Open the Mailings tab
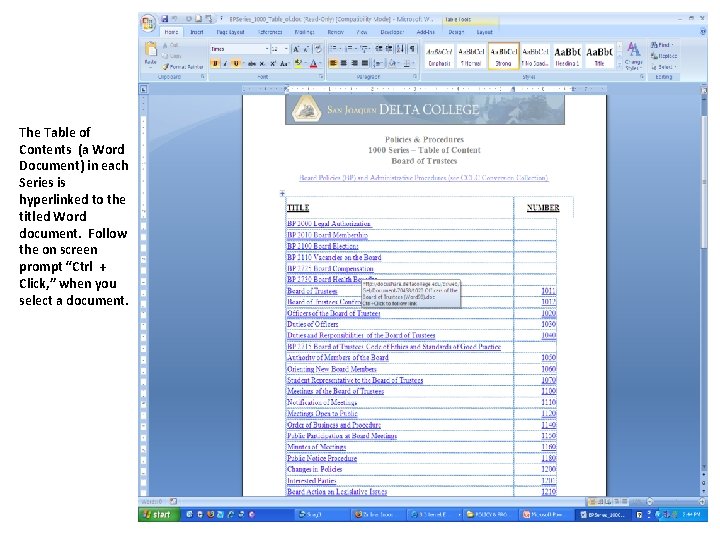 click(304, 32)
